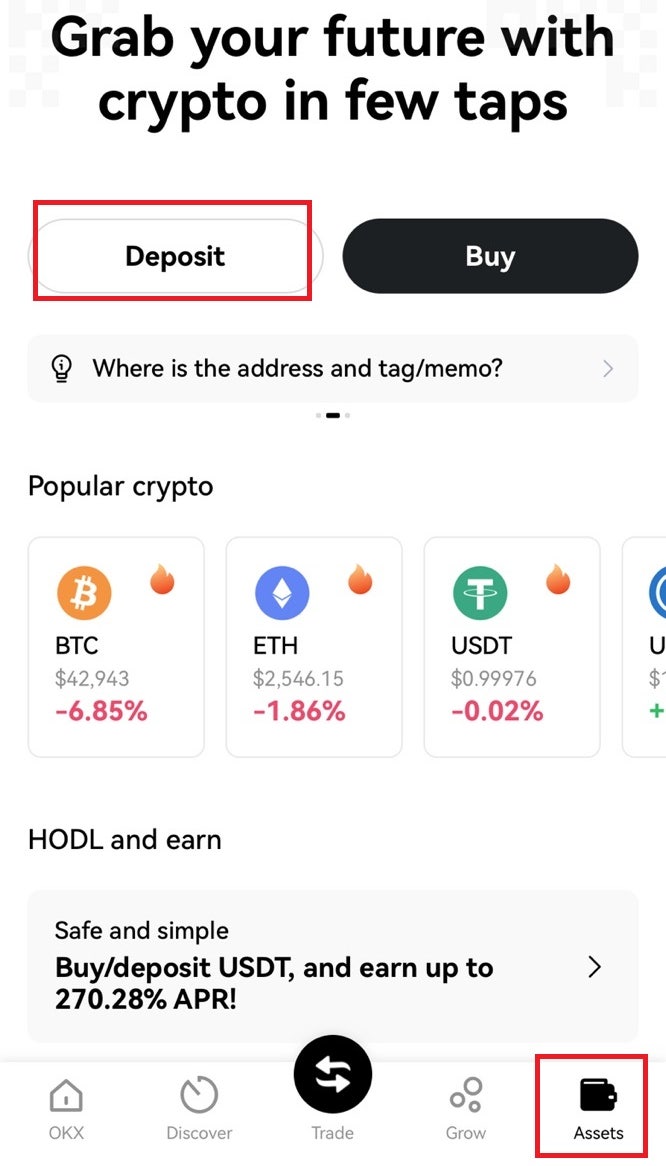The width and height of the screenshot is (666, 1166).
Task: Tap the black Buy button
Action: 490,256
